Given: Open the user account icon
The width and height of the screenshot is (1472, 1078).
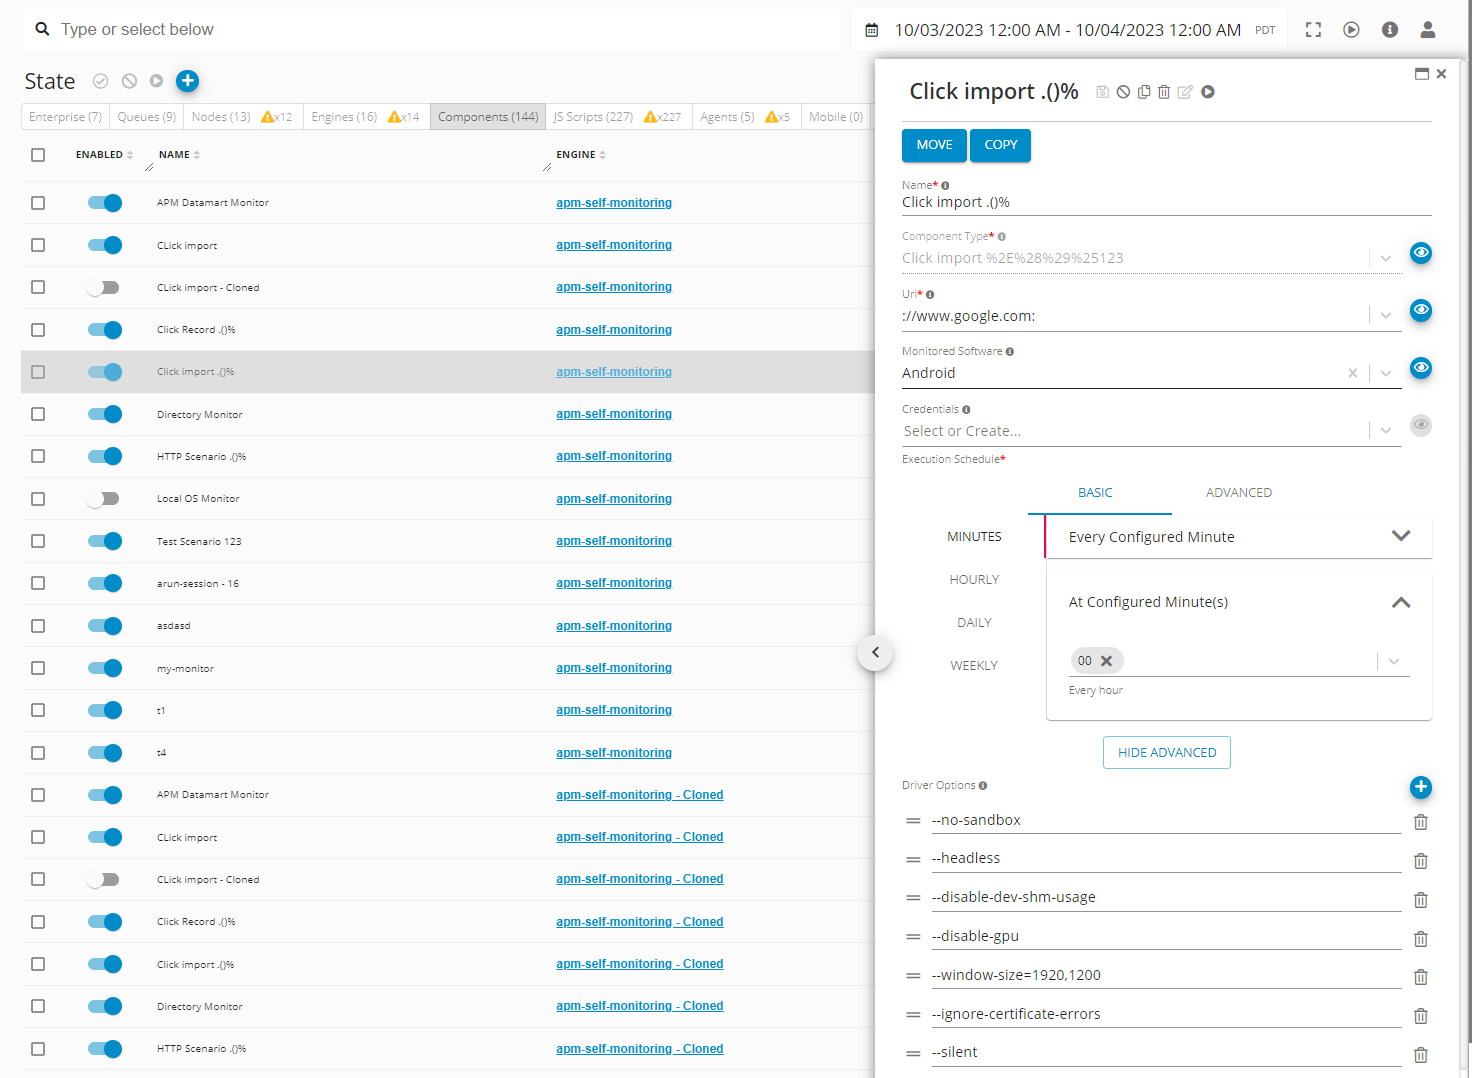Looking at the screenshot, I should click(x=1427, y=30).
